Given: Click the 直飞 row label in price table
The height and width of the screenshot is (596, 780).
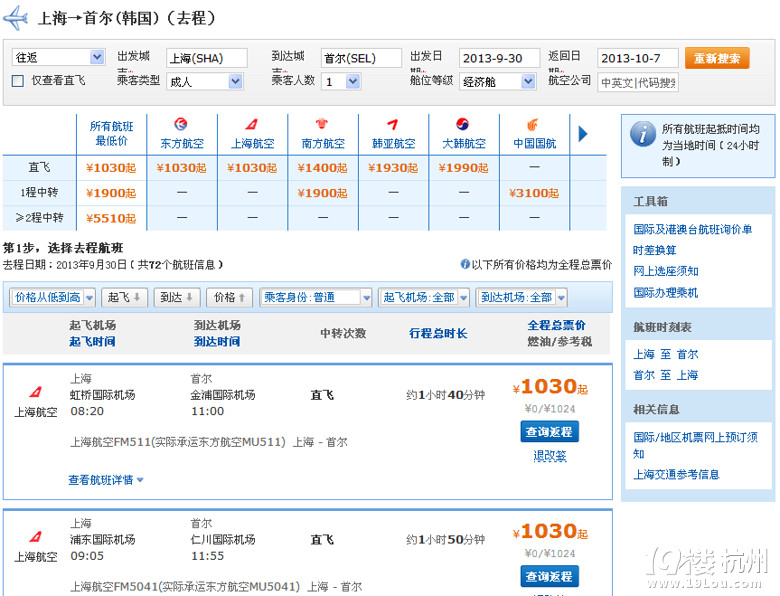Looking at the screenshot, I should pyautogui.click(x=39, y=168).
